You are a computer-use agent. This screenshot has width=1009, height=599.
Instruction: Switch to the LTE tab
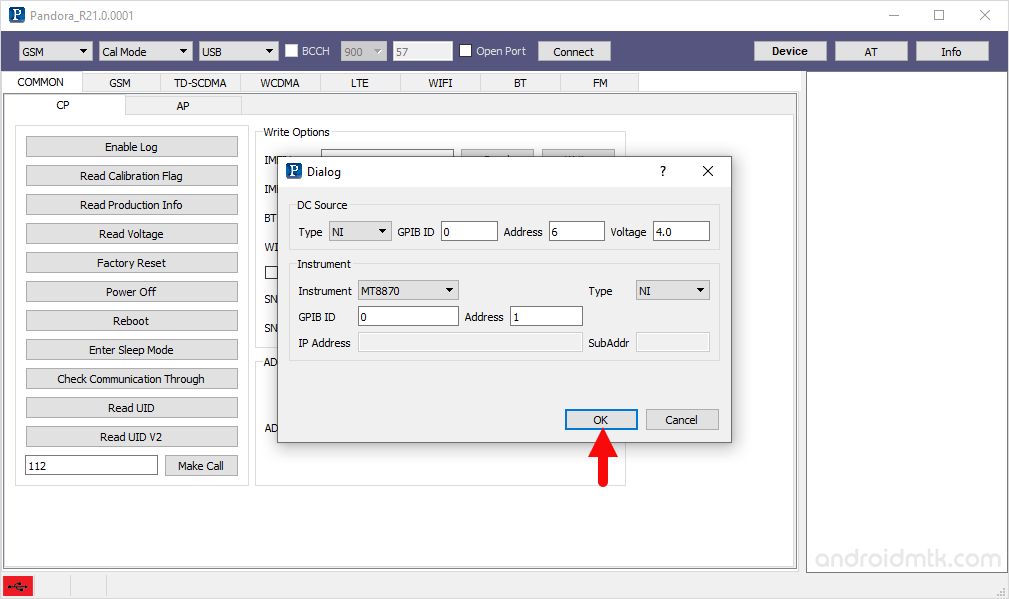point(359,83)
